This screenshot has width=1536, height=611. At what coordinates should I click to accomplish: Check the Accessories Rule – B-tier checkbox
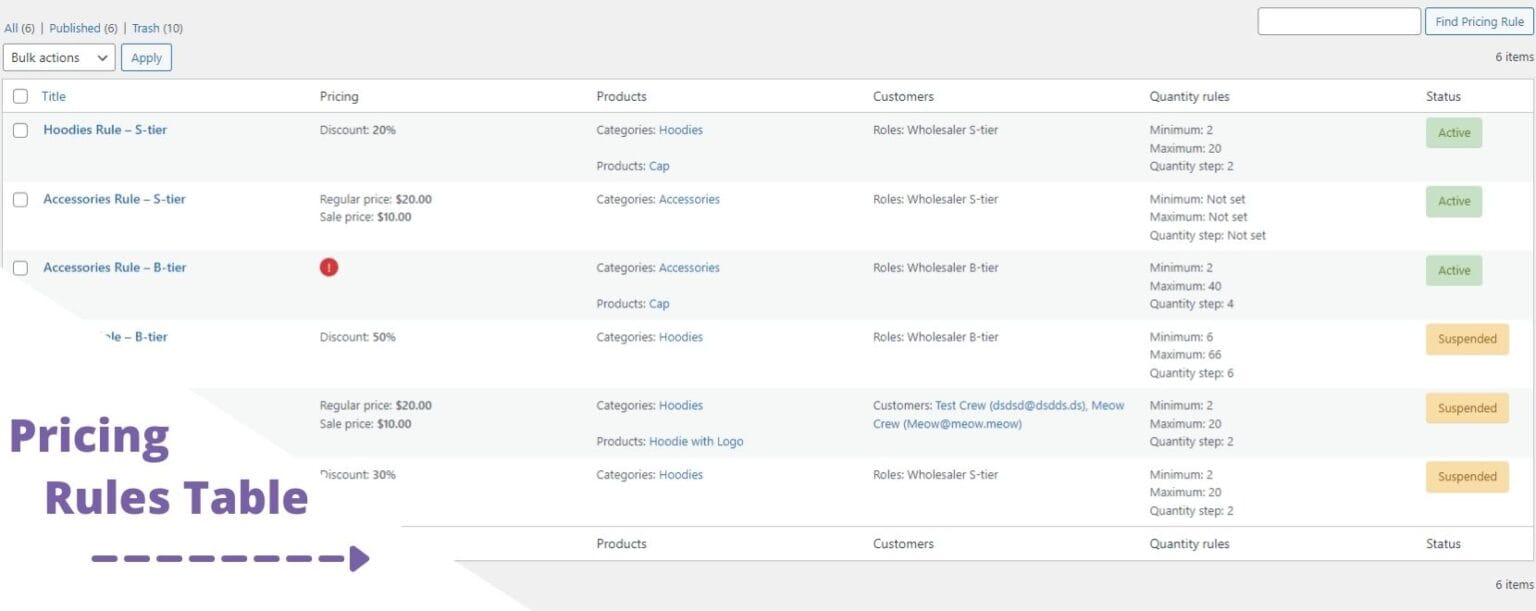coord(21,267)
